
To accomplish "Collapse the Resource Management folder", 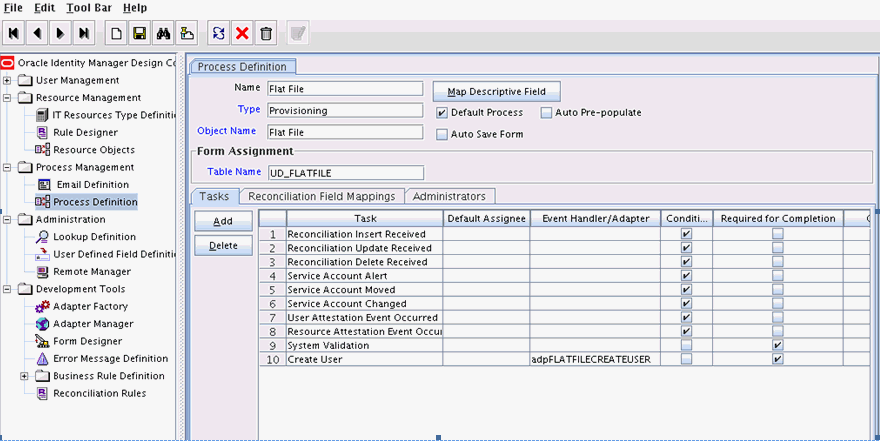I will [x=7, y=98].
